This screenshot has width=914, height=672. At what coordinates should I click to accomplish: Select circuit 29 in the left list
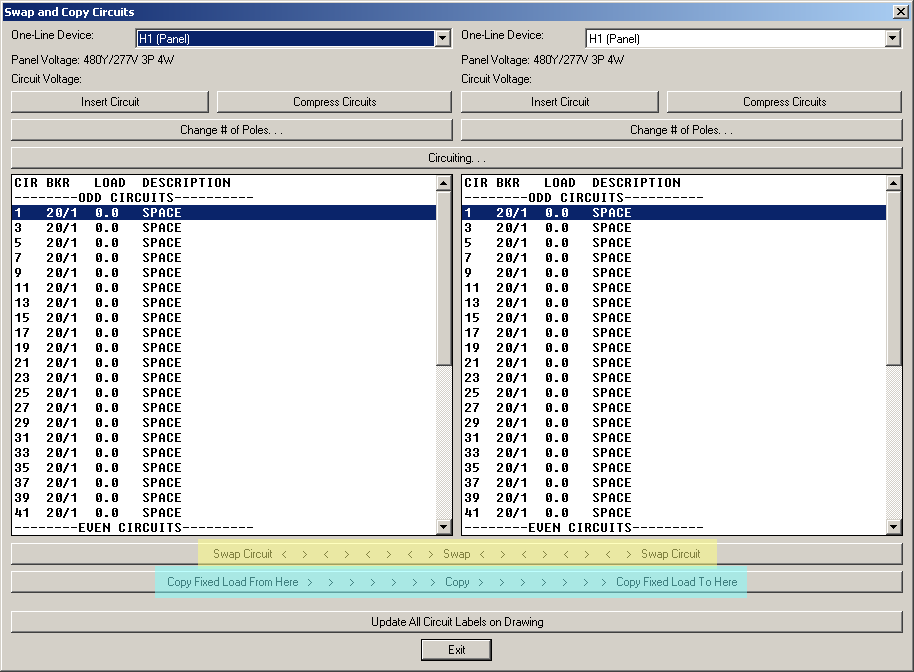coord(224,423)
